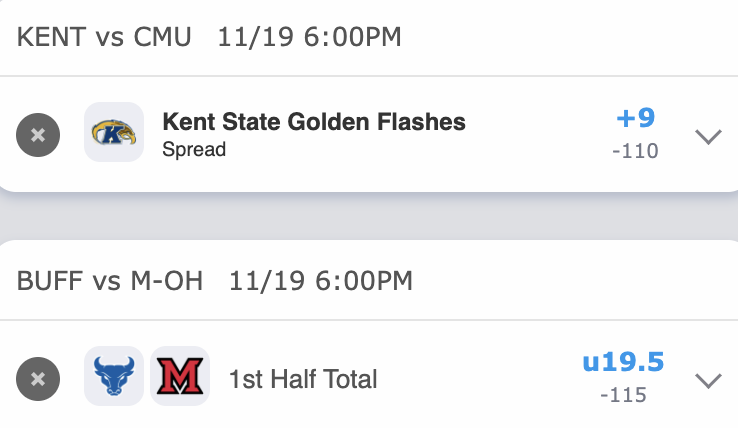Select the u19.5 under total value
738x428 pixels.
tap(623, 361)
